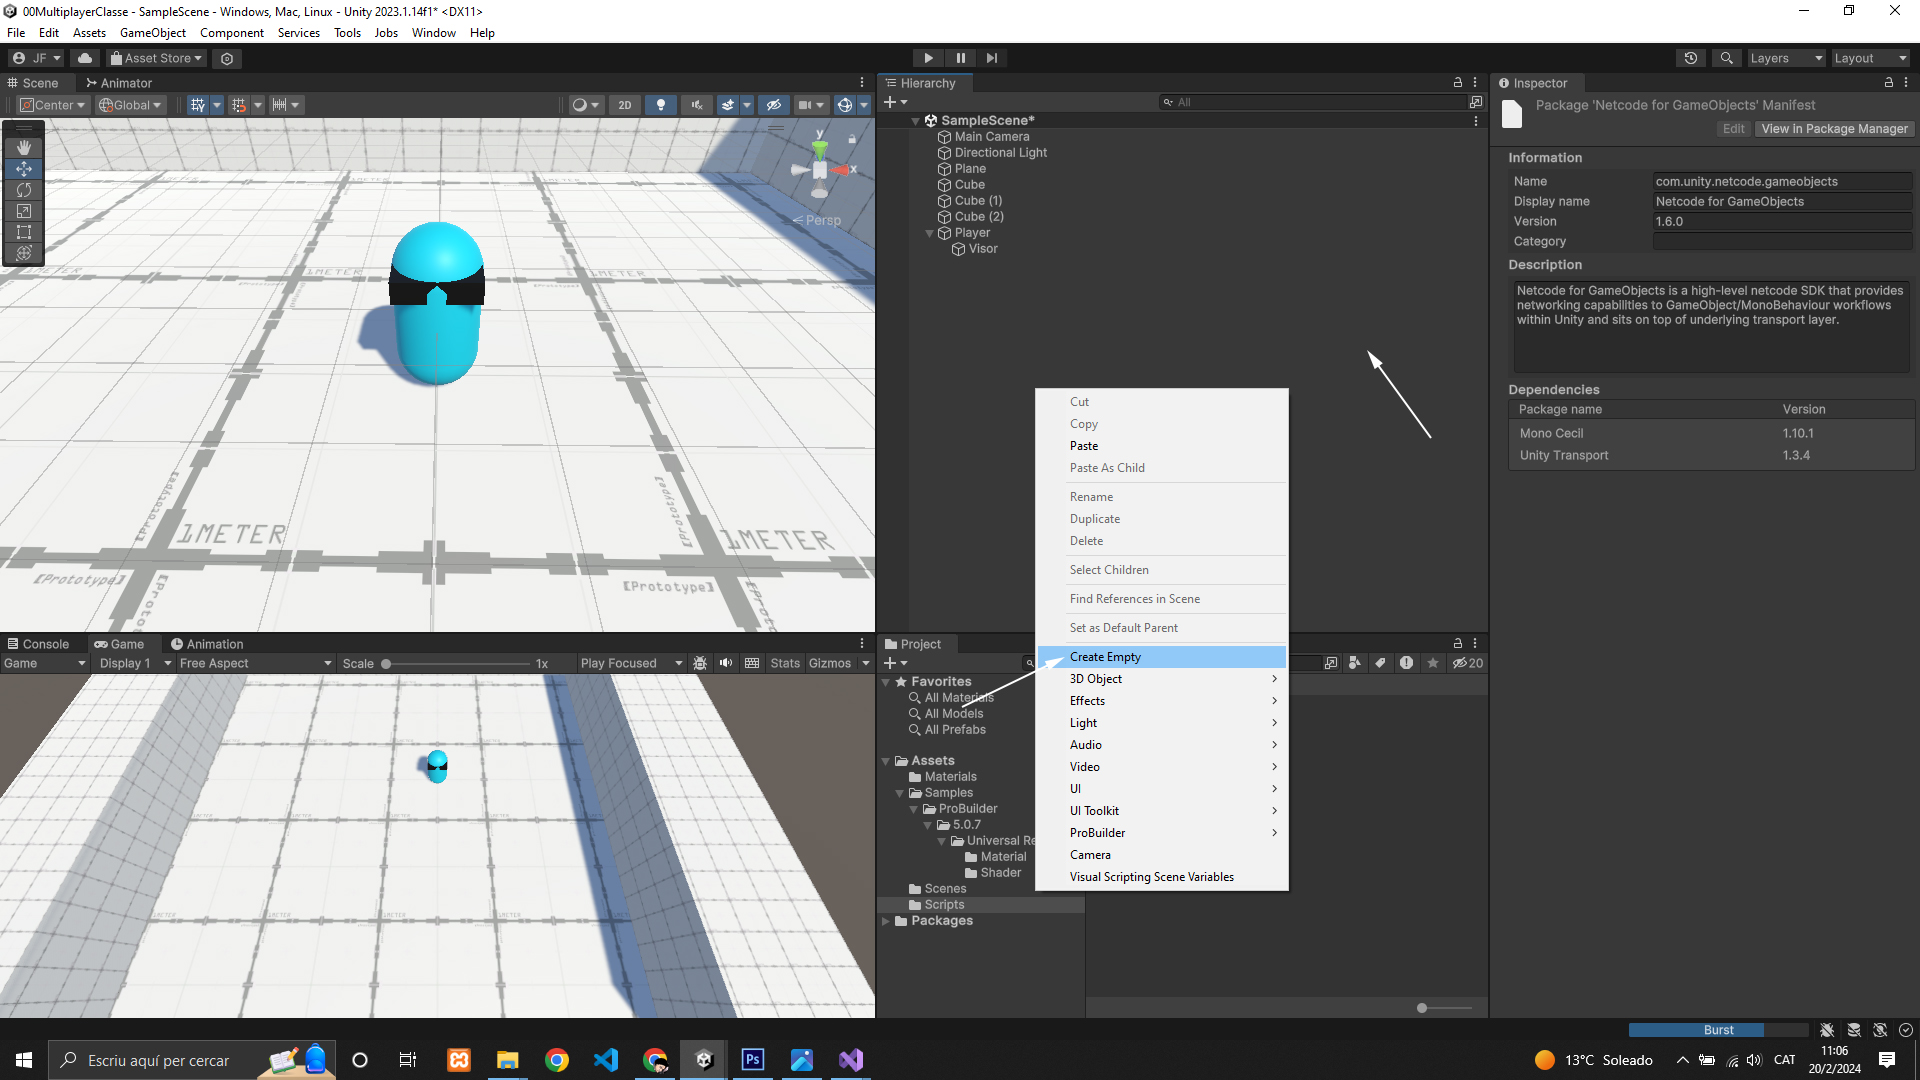1920x1080 pixels.
Task: Select the Scale tool
Action: 24,211
